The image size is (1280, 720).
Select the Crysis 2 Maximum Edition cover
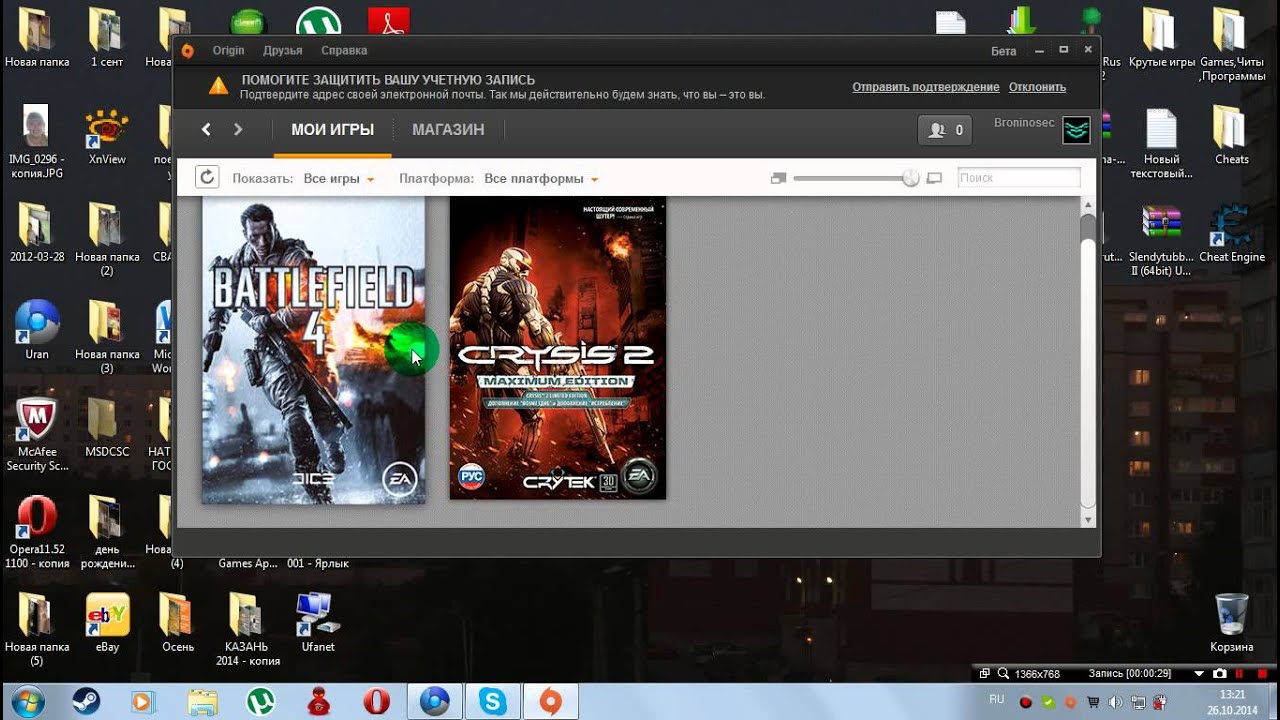coord(558,348)
